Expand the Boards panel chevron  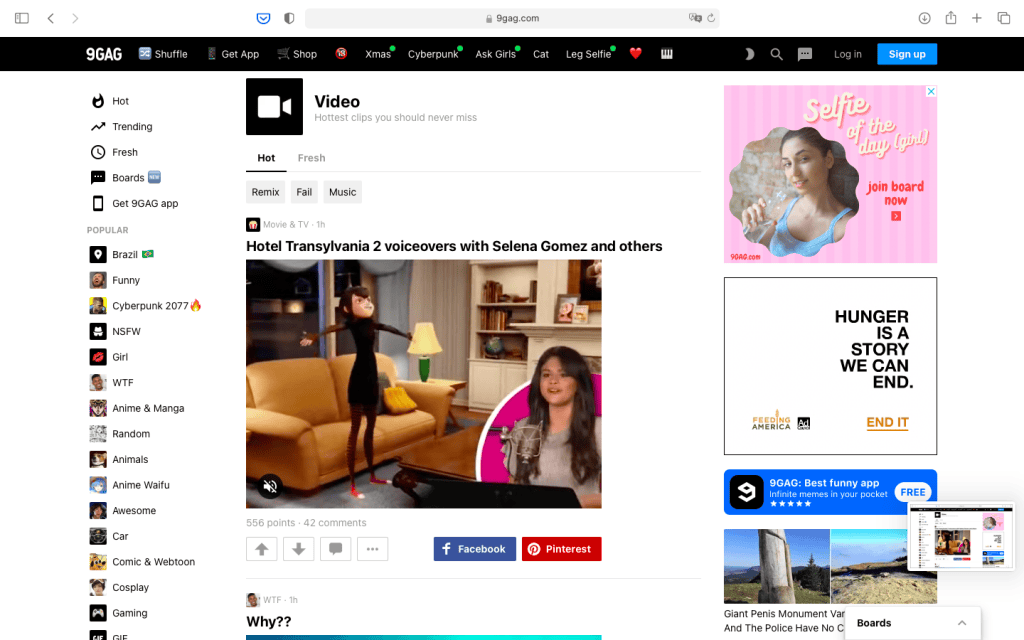(x=961, y=623)
